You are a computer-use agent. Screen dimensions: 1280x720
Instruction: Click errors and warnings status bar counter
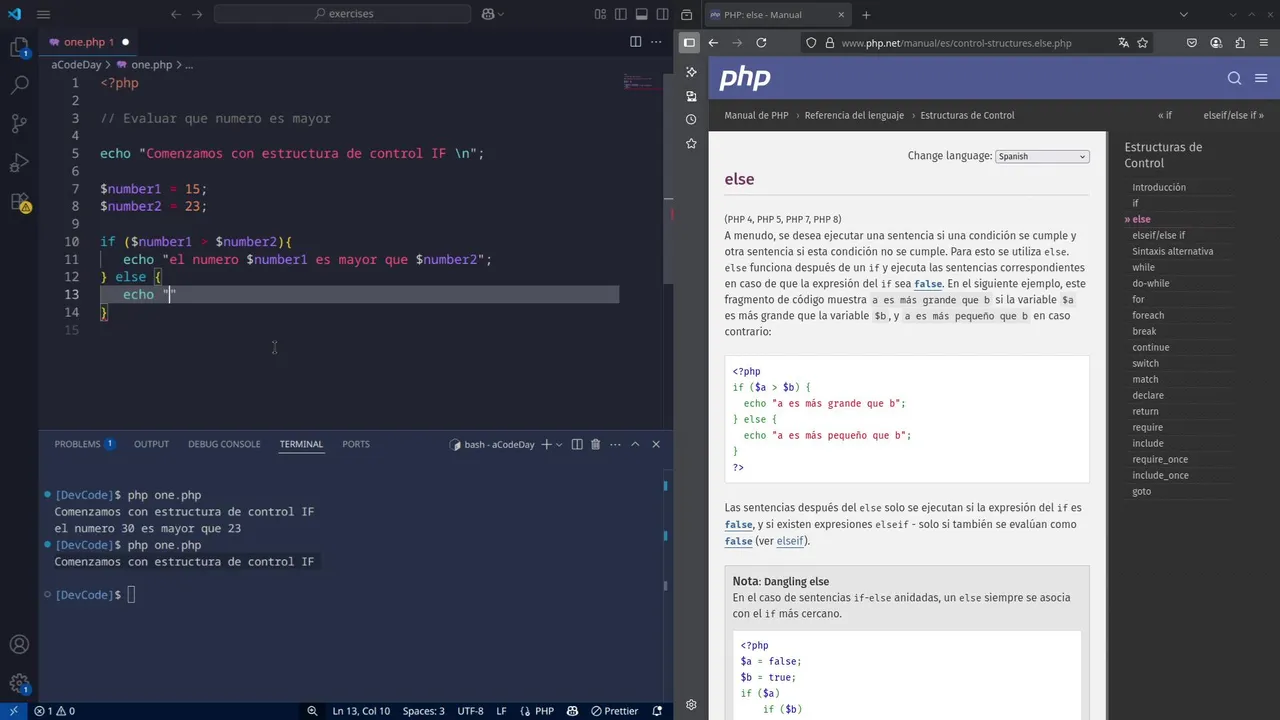pos(55,711)
